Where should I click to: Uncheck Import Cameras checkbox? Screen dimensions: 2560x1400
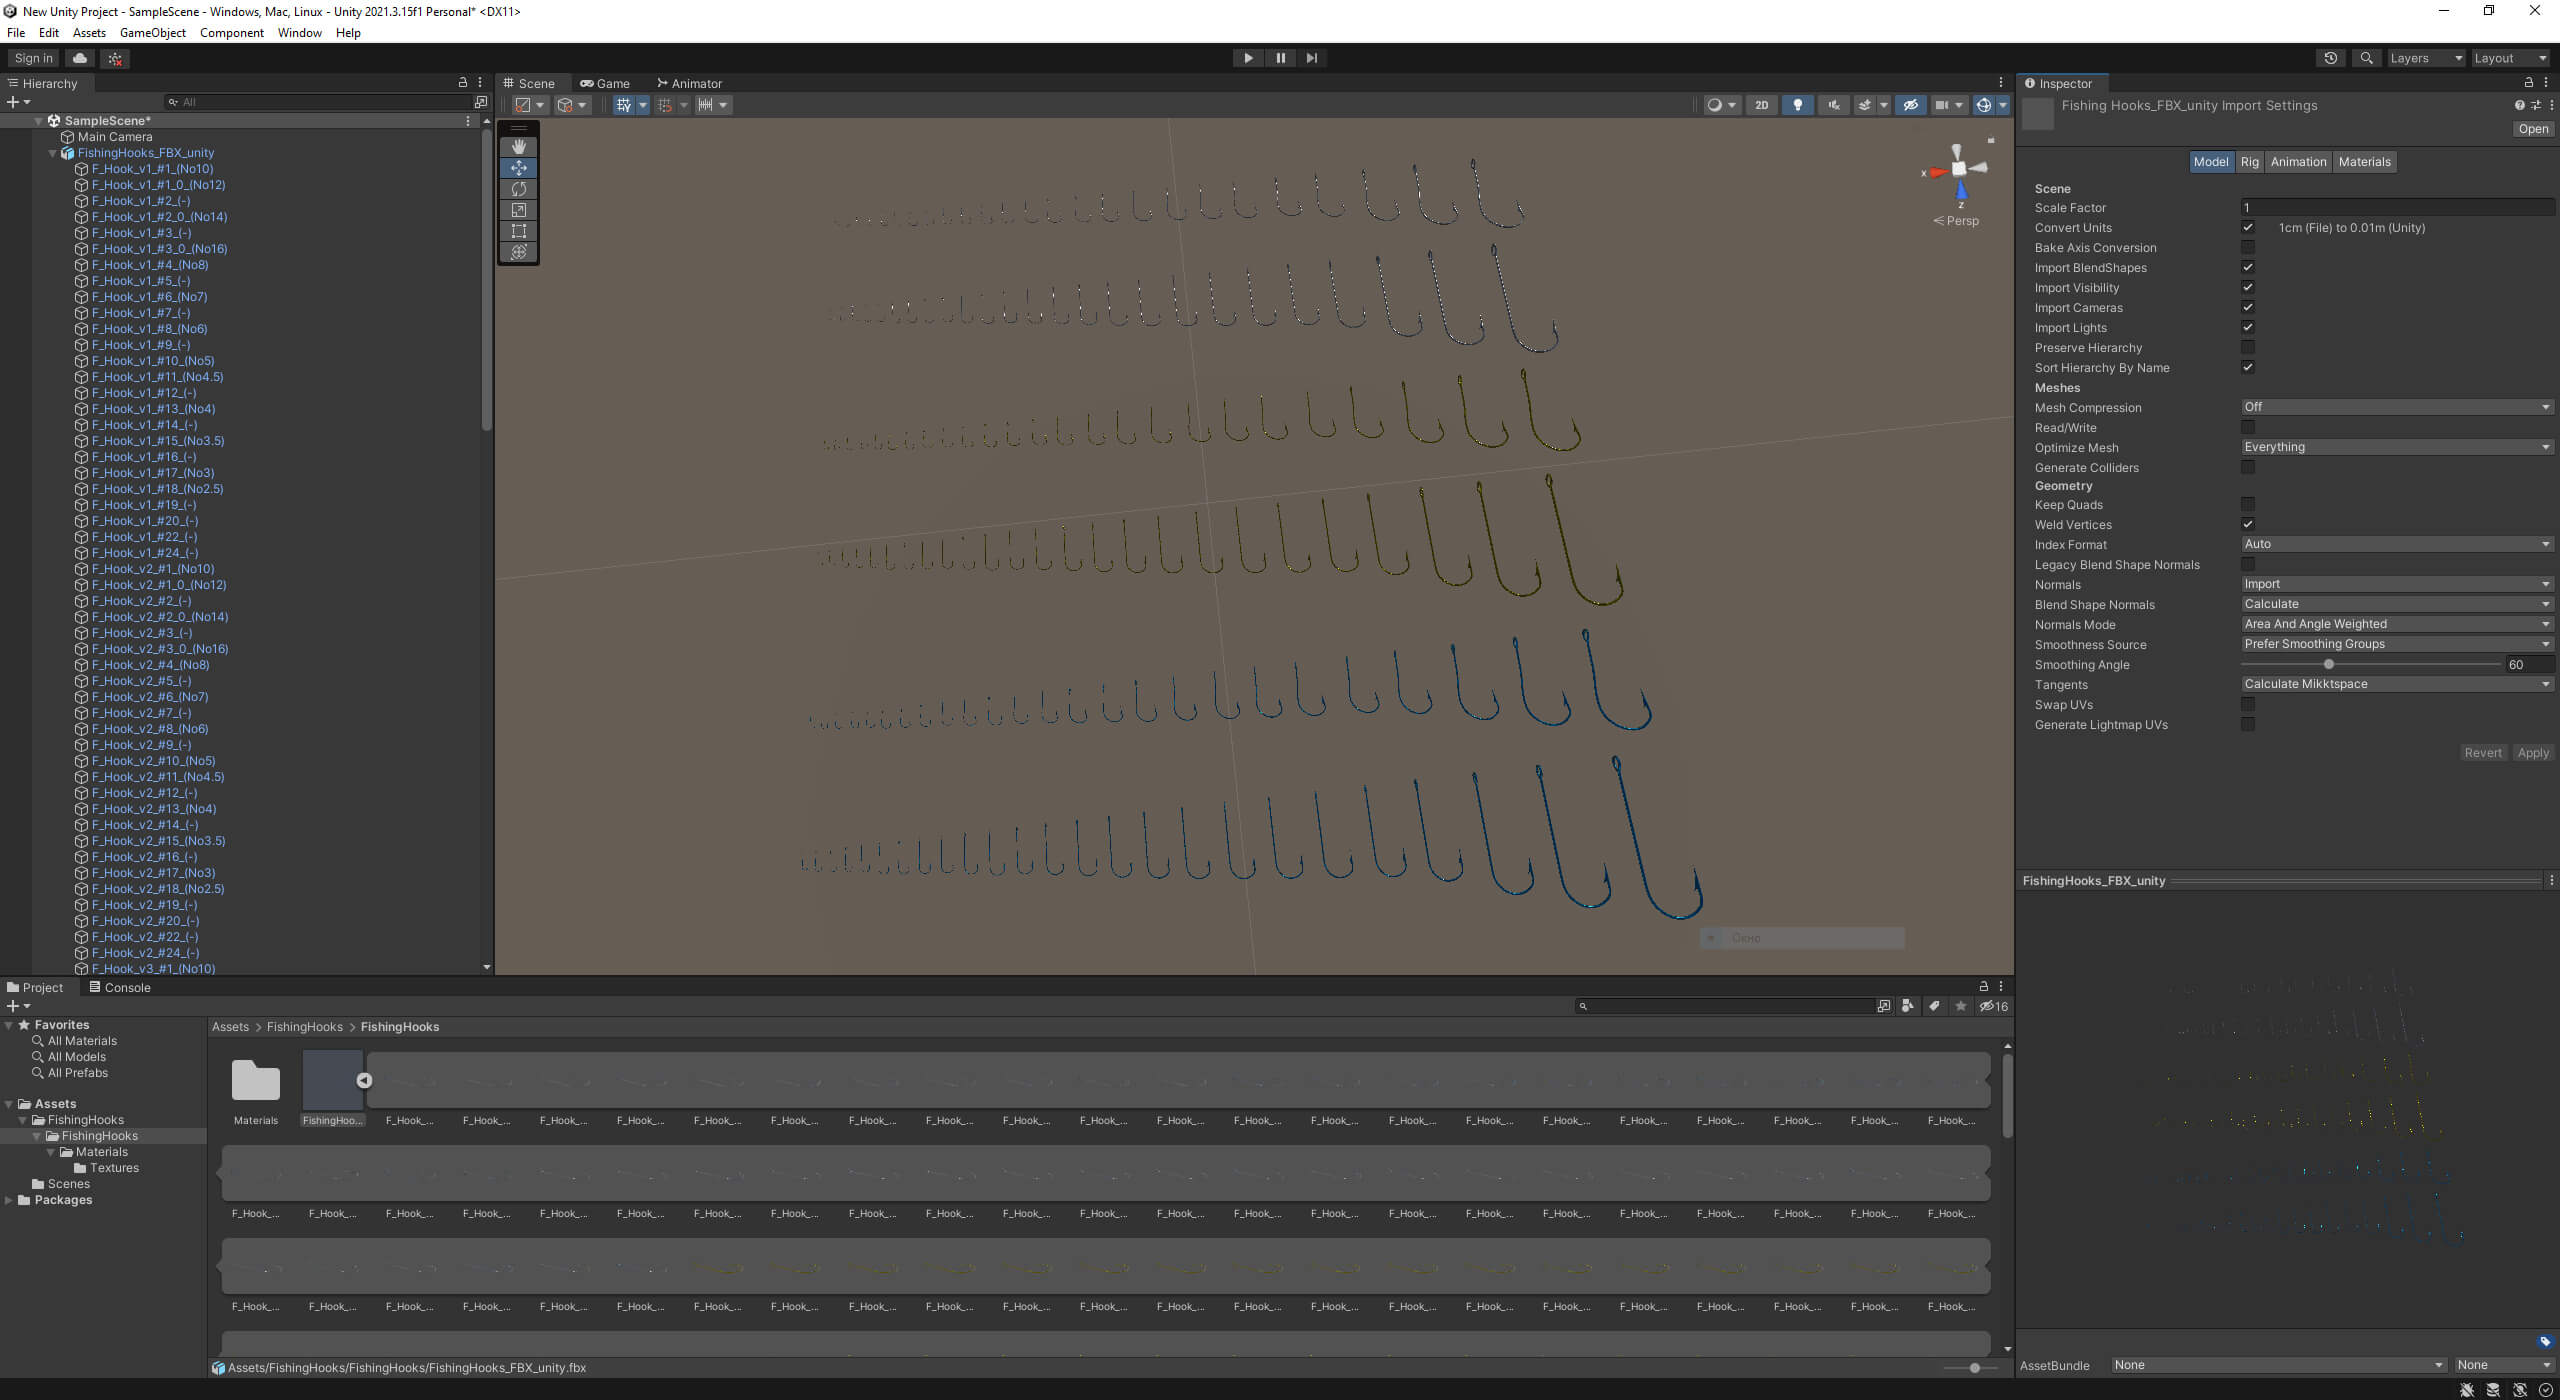pyautogui.click(x=2247, y=308)
